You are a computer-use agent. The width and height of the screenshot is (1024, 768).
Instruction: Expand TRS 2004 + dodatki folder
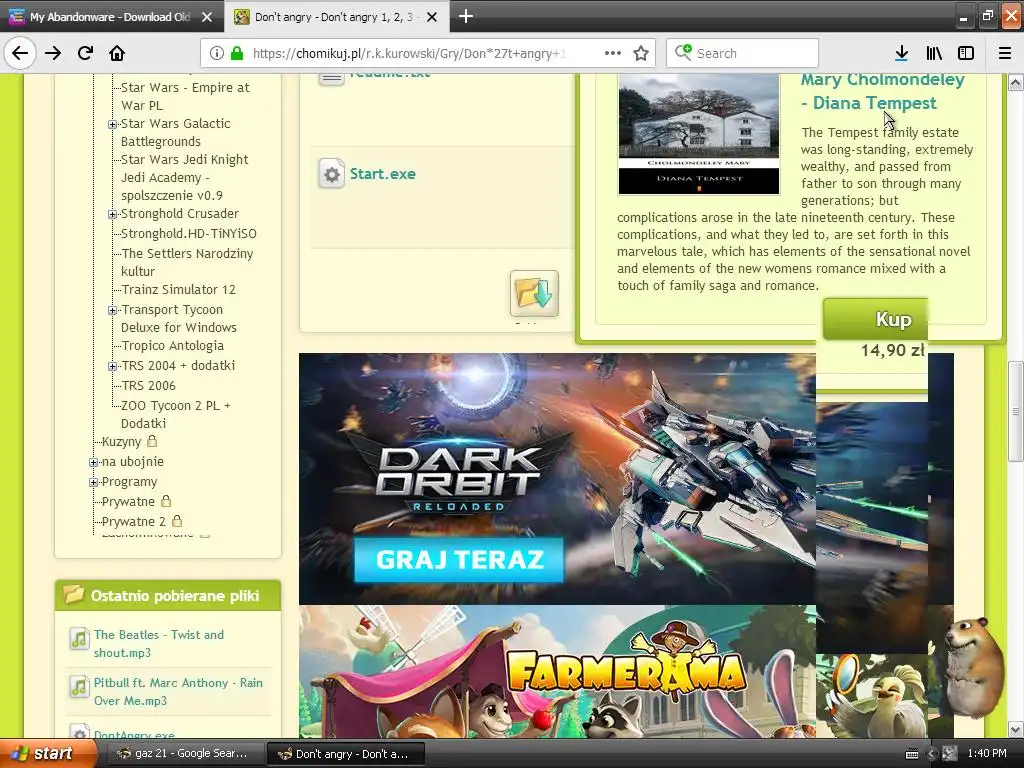click(112, 366)
